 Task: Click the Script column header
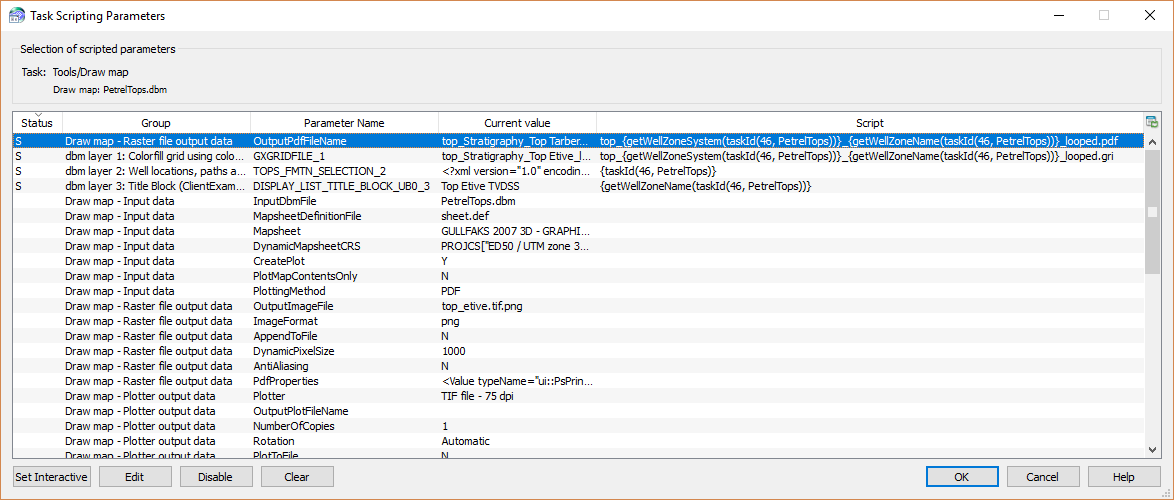coord(869,123)
